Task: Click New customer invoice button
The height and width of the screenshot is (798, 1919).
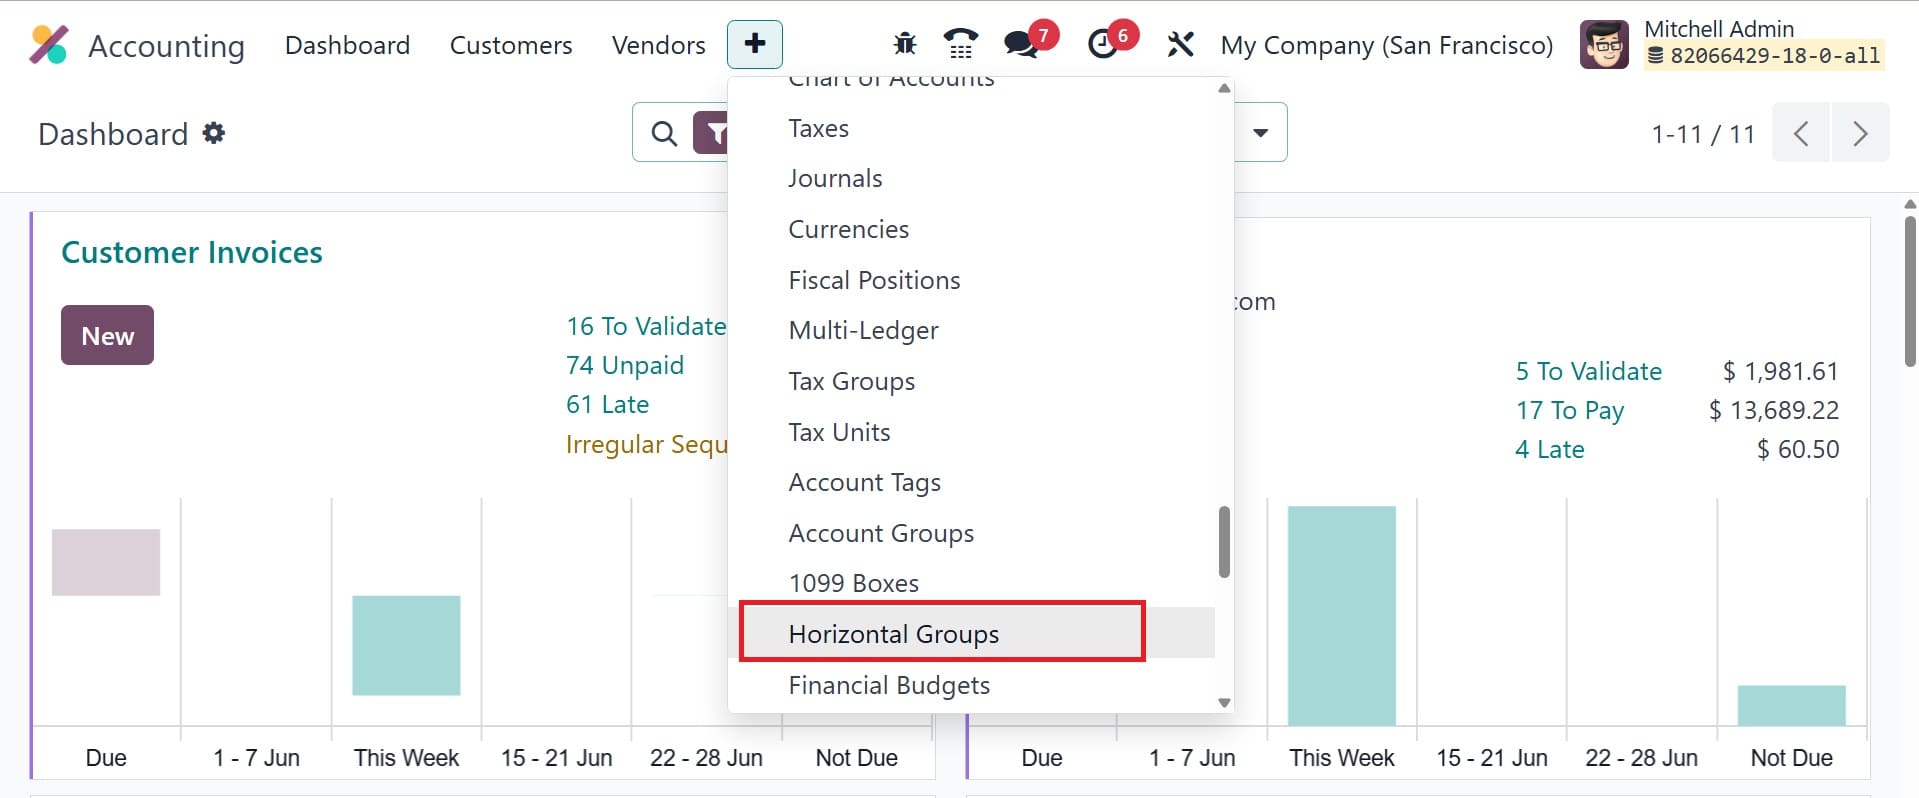Action: tap(107, 335)
